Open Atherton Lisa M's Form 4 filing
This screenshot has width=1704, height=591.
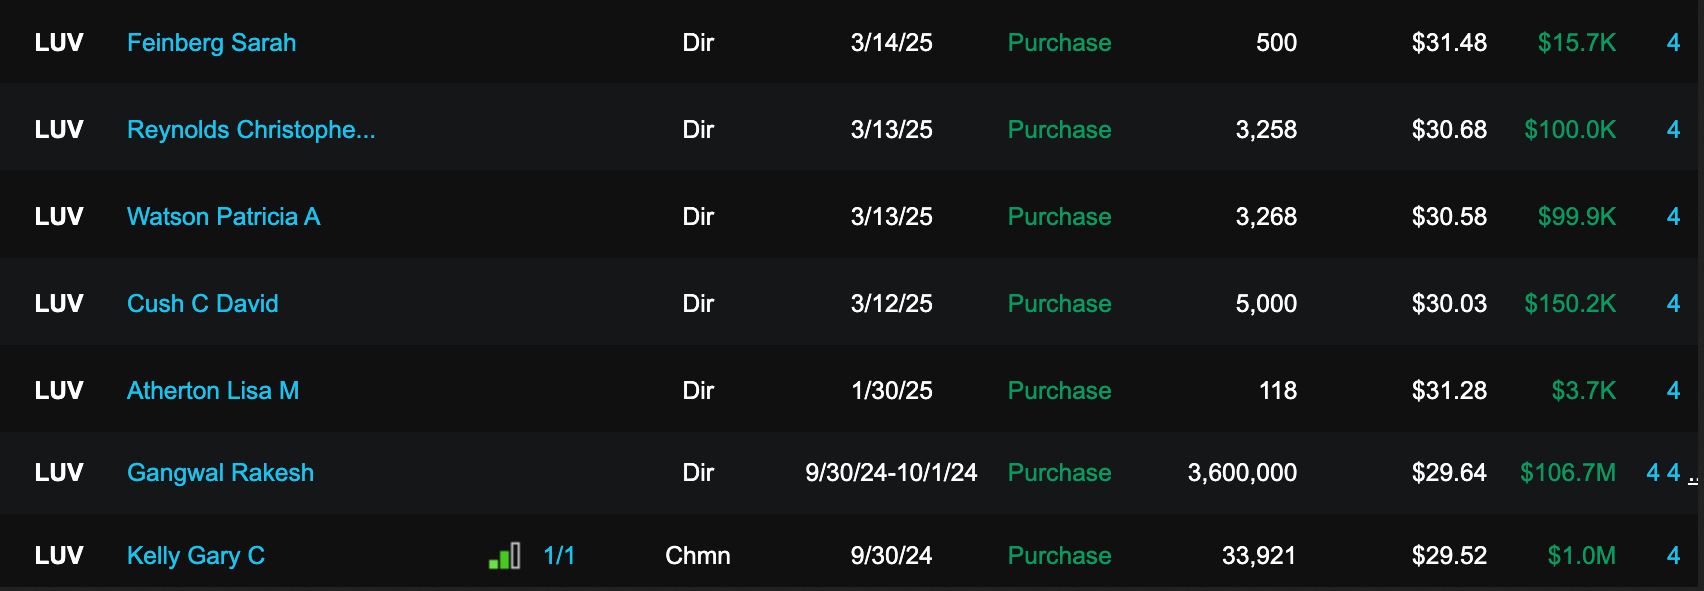(x=1673, y=391)
